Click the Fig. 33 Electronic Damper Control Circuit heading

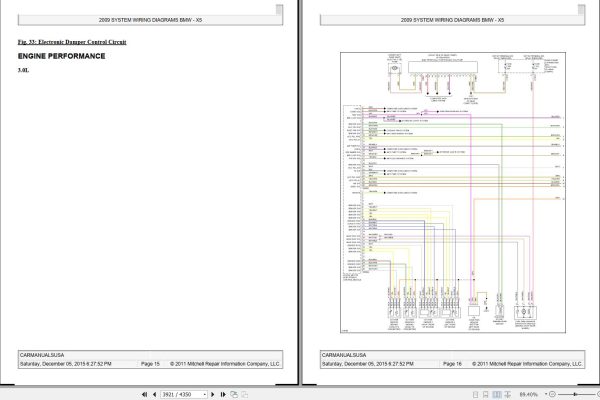point(72,42)
